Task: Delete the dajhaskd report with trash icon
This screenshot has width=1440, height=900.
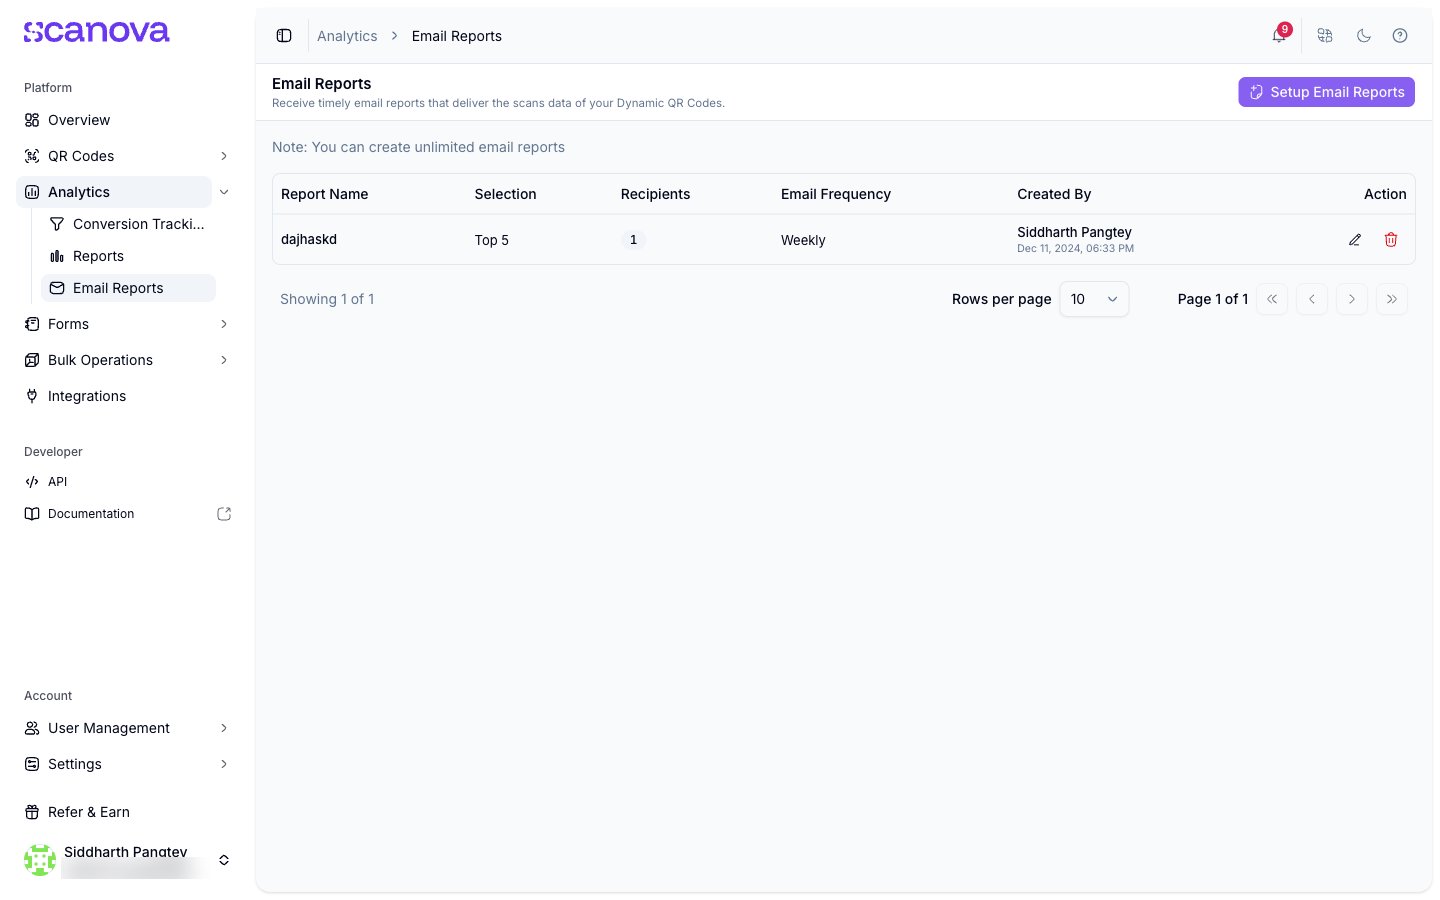Action: pyautogui.click(x=1391, y=240)
